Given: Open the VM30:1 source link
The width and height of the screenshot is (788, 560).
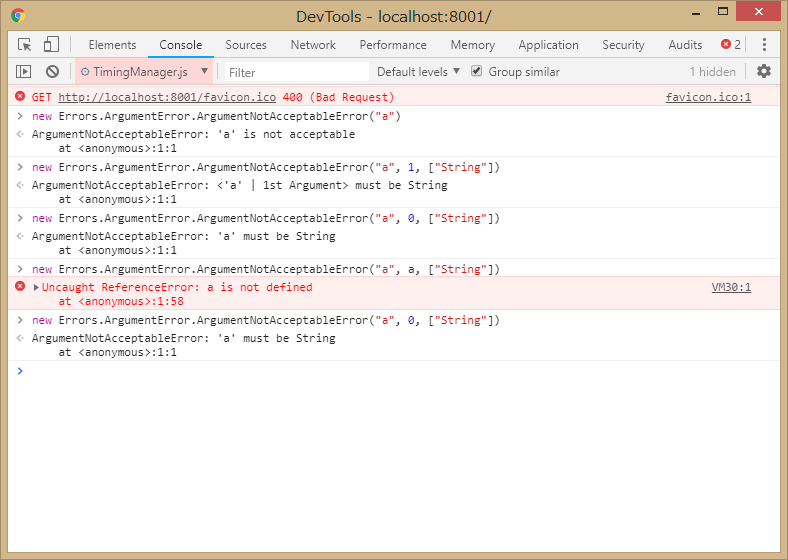Looking at the screenshot, I should click(x=731, y=287).
